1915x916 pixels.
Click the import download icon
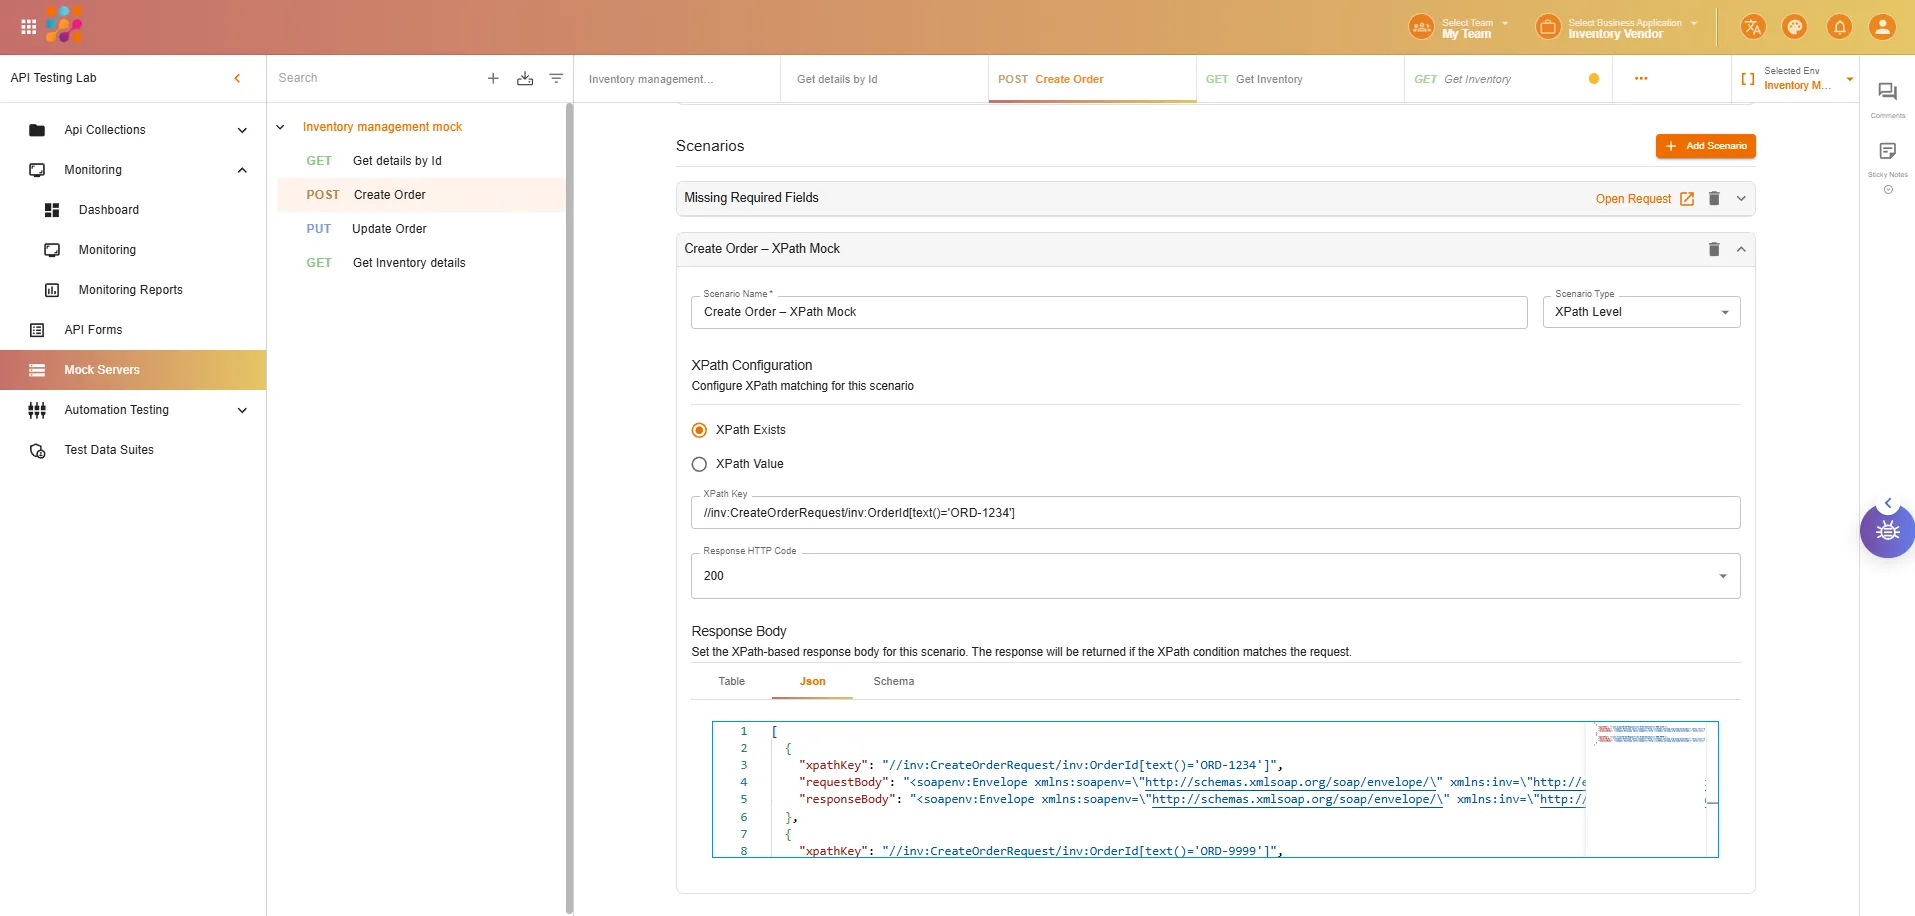coord(525,78)
